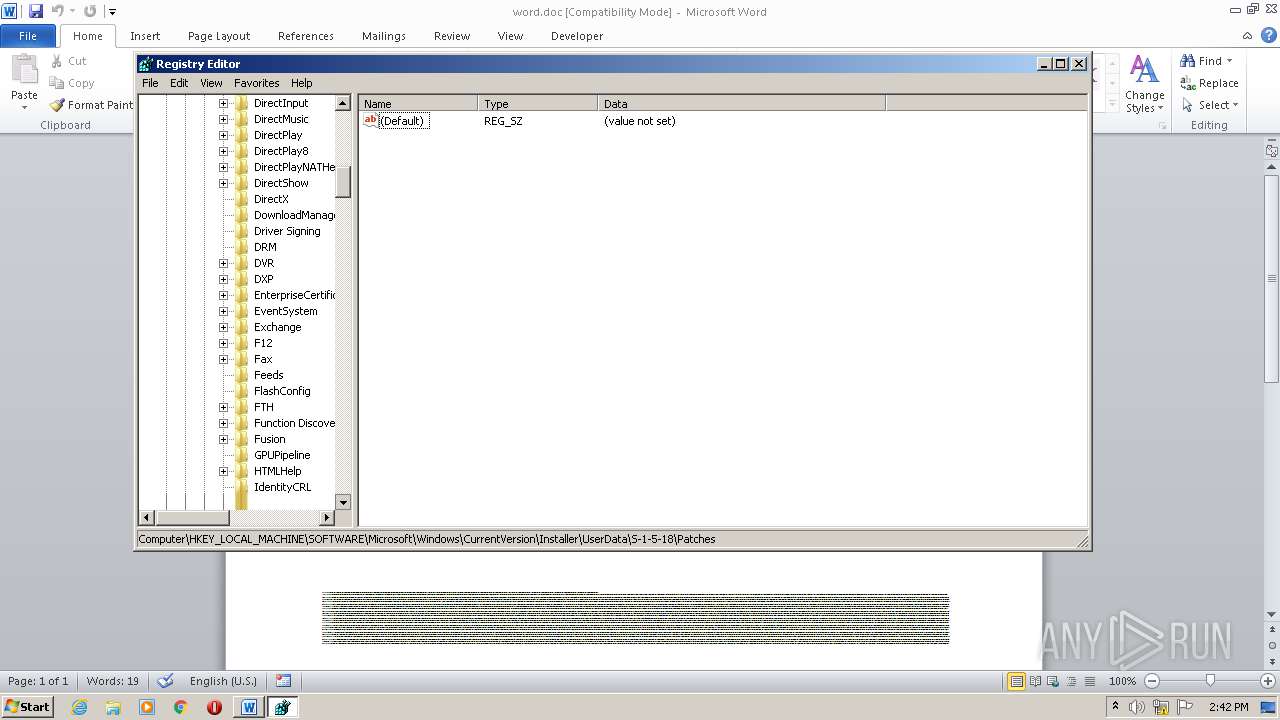Select the Feeds key folder
Screen dimensions: 1280x720
[x=268, y=375]
